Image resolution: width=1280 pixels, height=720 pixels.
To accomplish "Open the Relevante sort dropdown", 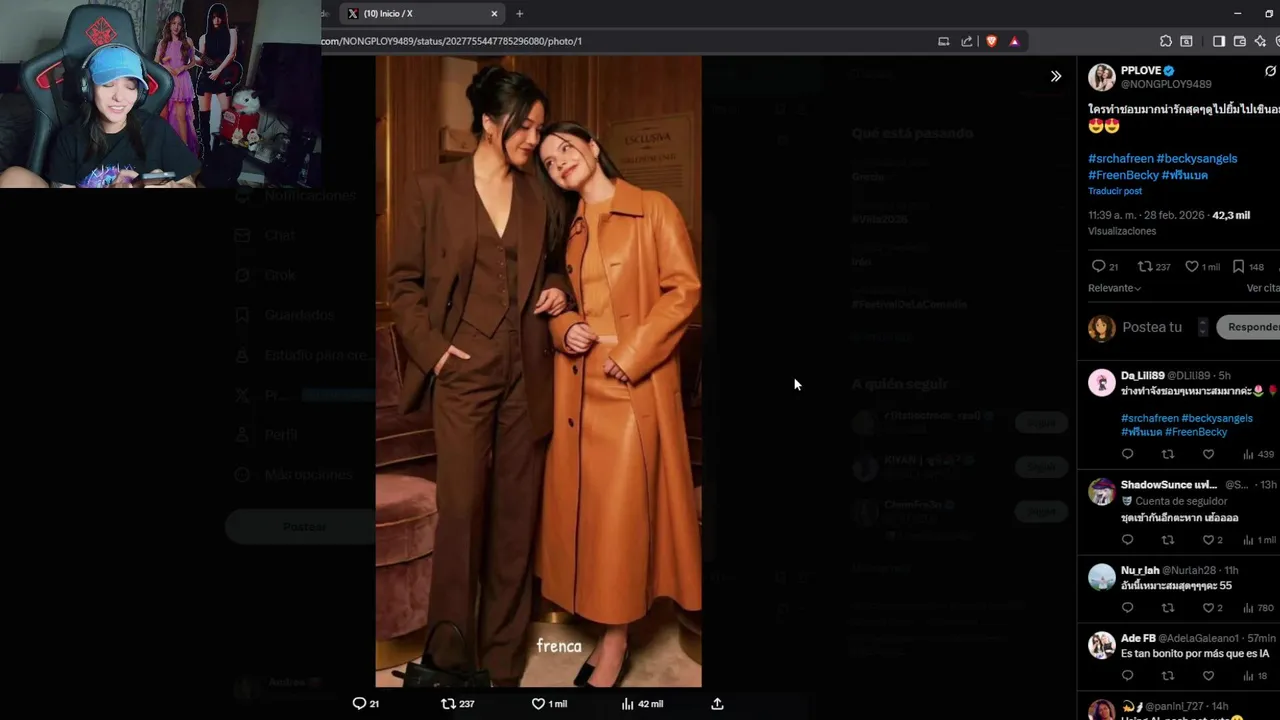I will point(1114,288).
